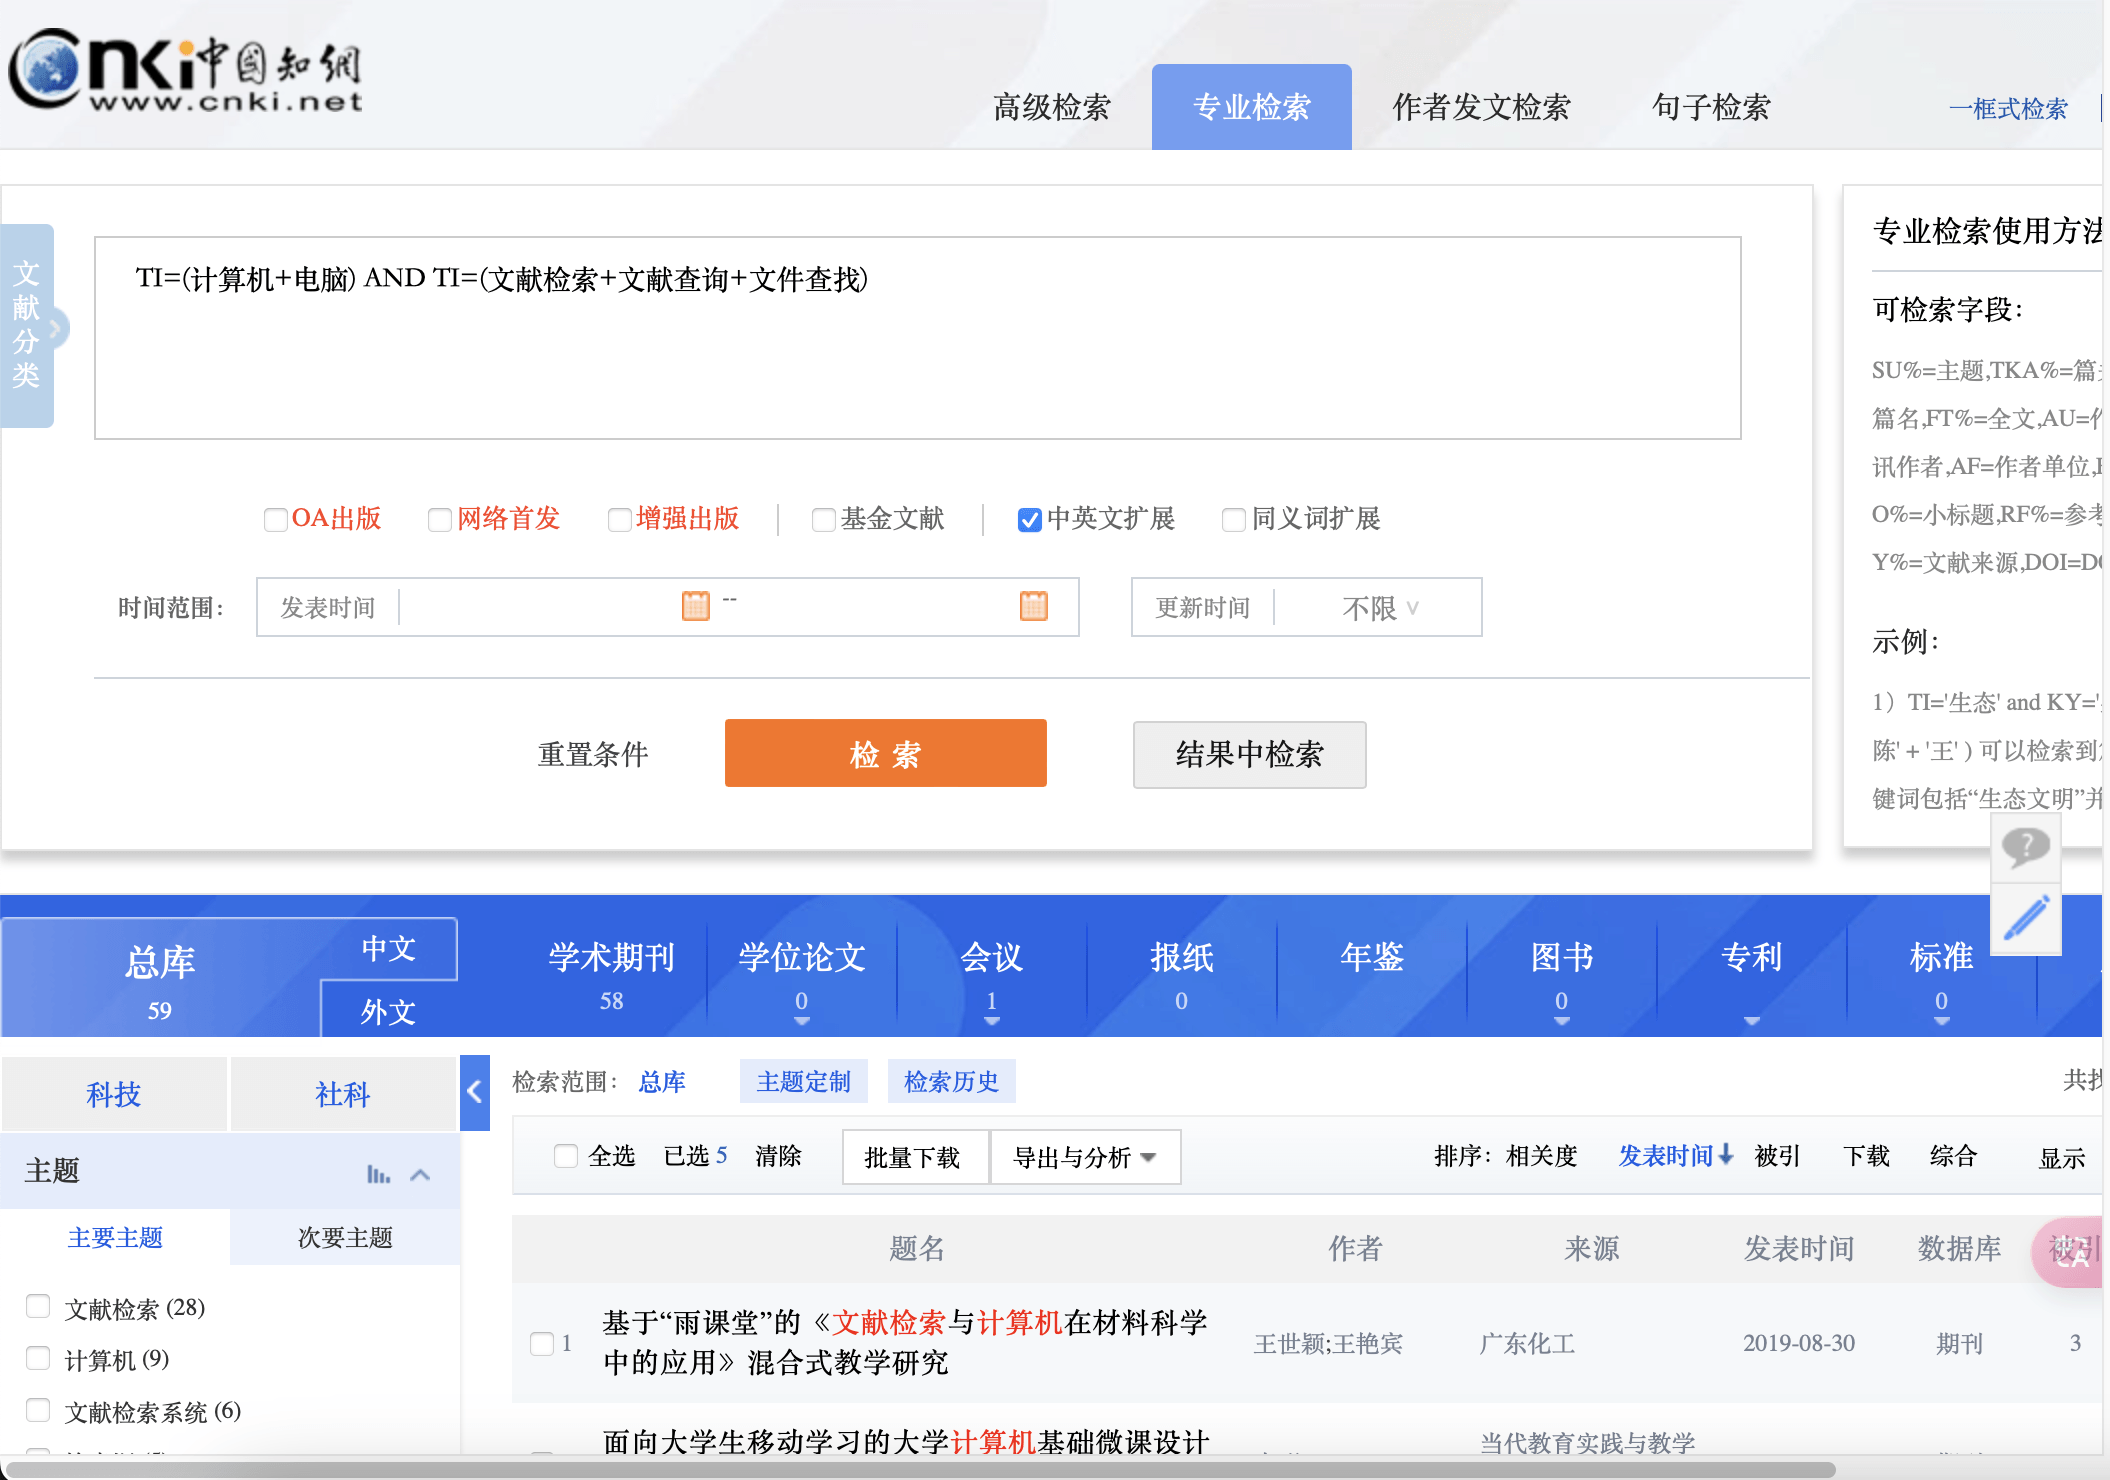2110x1480 pixels.
Task: Check the 文献检索系统 (6) topic filter
Action: (x=38, y=1410)
